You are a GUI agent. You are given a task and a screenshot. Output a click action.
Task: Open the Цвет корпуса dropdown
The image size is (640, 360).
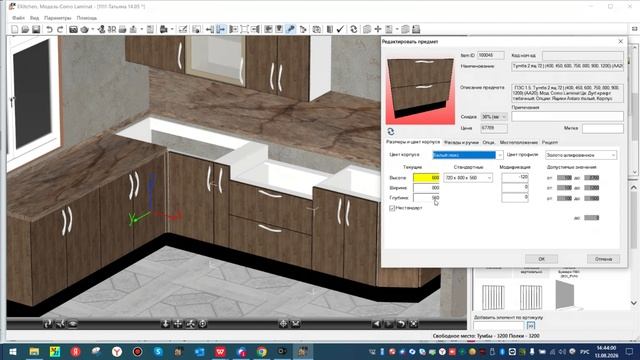point(500,155)
